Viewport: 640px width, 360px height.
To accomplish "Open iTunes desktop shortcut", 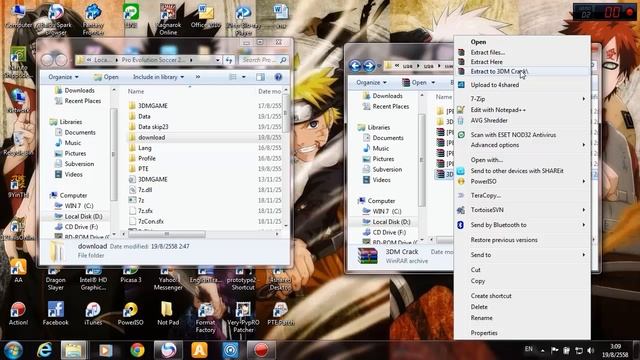I will click(93, 313).
